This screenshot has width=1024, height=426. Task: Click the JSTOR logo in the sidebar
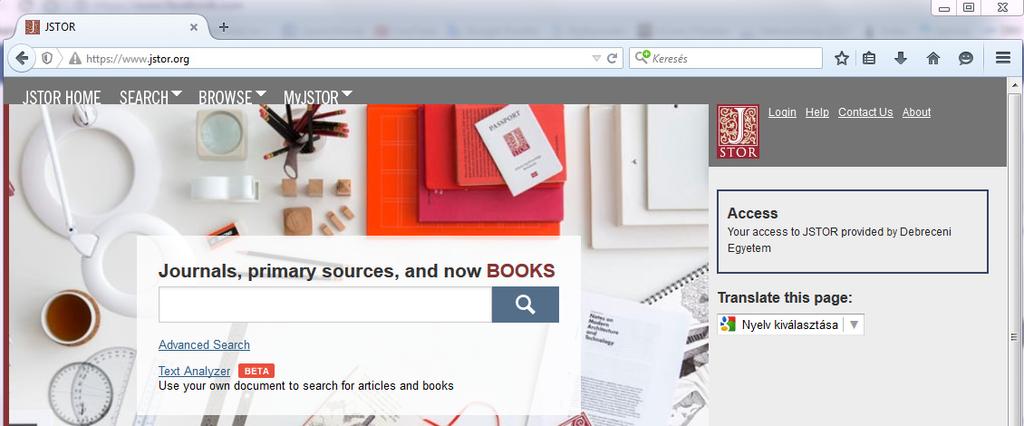[738, 131]
